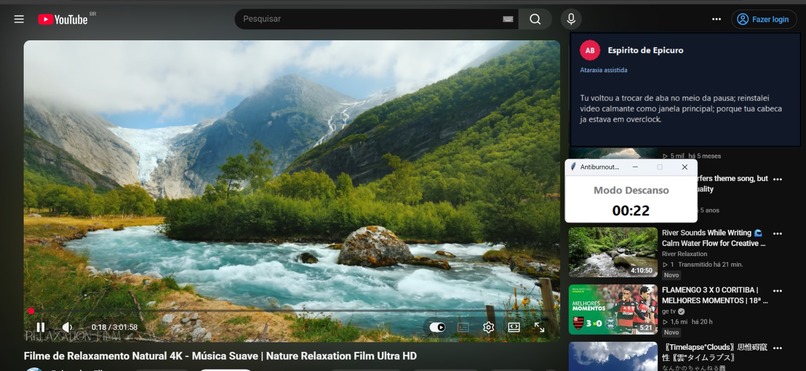The width and height of the screenshot is (806, 371).
Task: Toggle subtitles button in player
Action: [x=463, y=327]
